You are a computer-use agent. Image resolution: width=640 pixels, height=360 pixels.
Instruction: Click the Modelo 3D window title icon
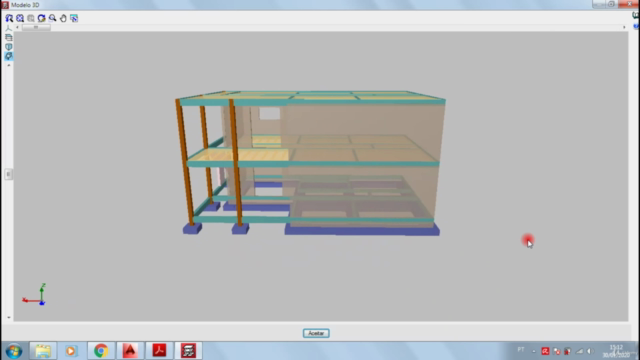[5, 5]
